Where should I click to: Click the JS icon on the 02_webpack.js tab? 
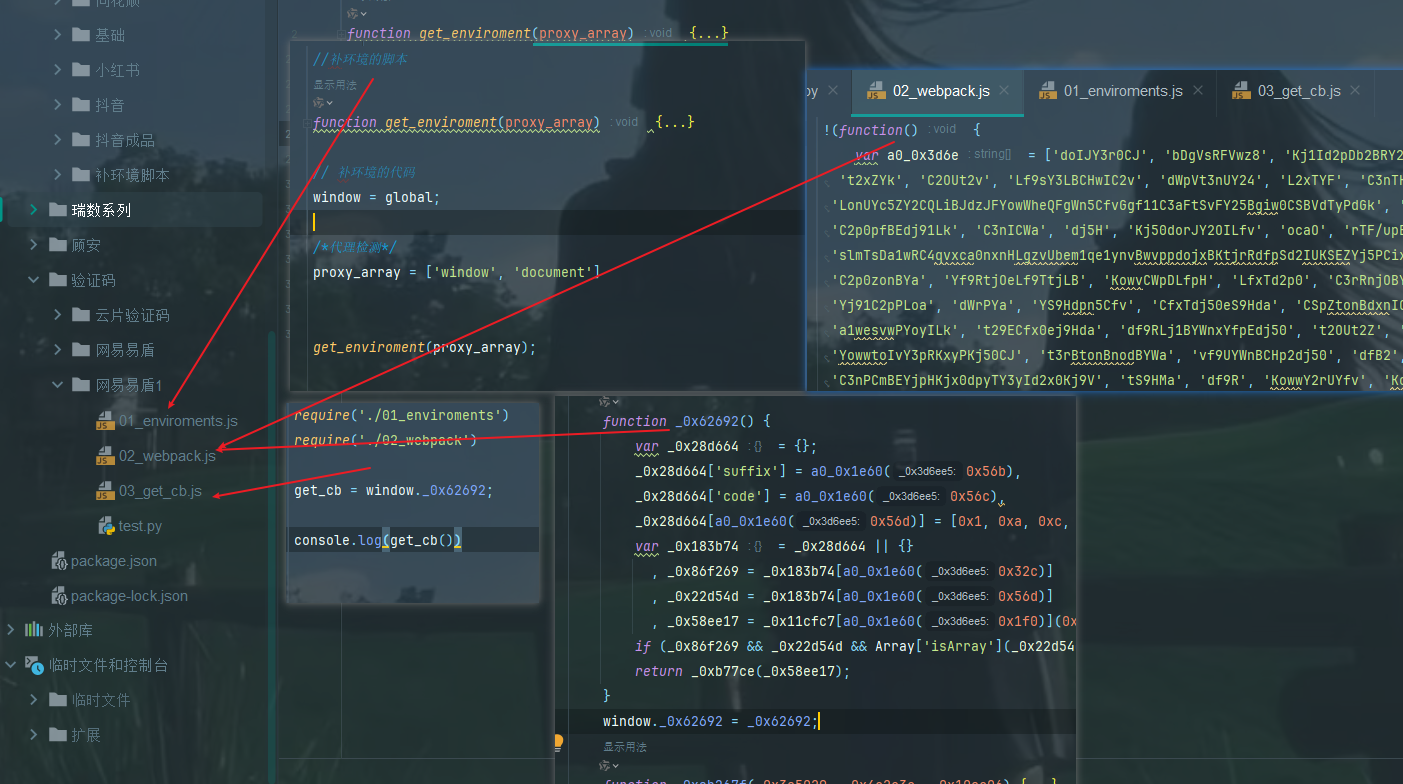coord(876,91)
